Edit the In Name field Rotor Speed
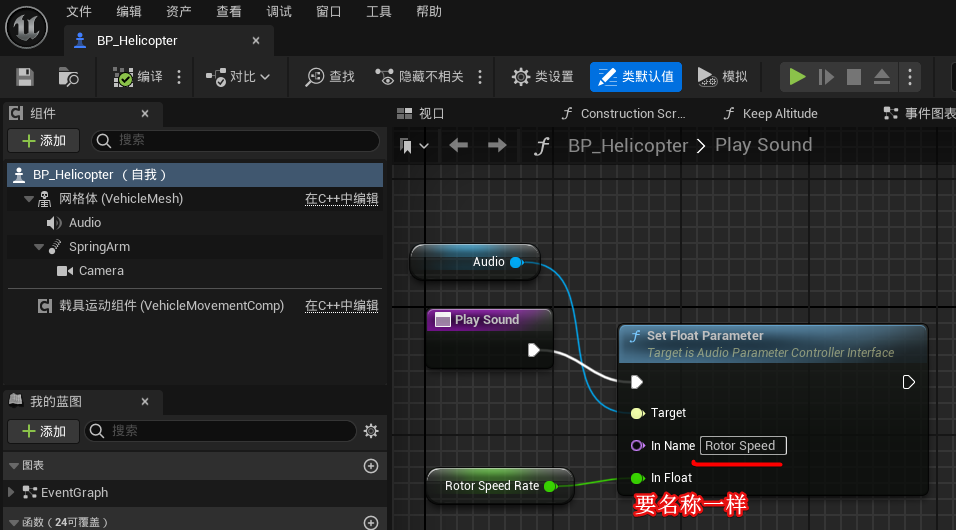Screen dimensions: 956x530 pos(743,446)
